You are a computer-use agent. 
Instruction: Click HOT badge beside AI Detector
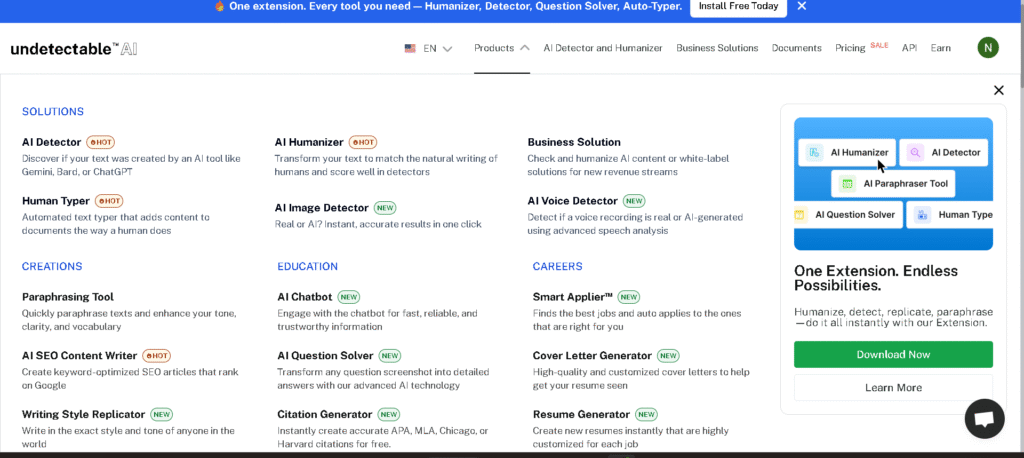click(x=101, y=142)
